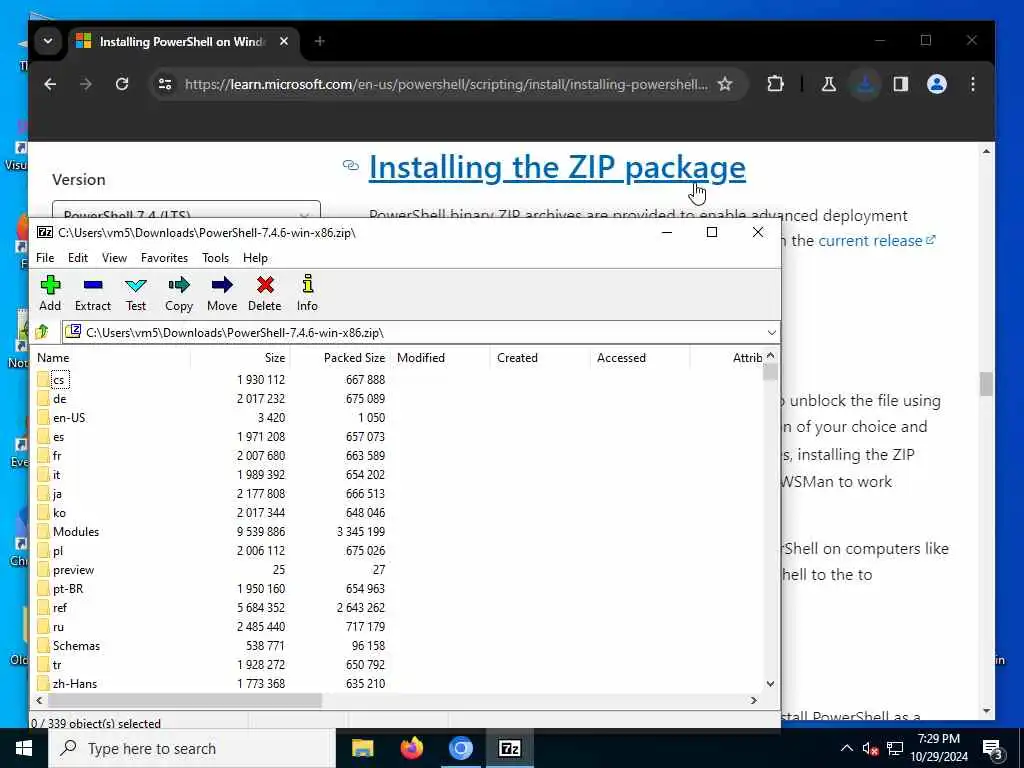Show Chrome downloads
This screenshot has width=1024, height=768.
click(x=865, y=84)
